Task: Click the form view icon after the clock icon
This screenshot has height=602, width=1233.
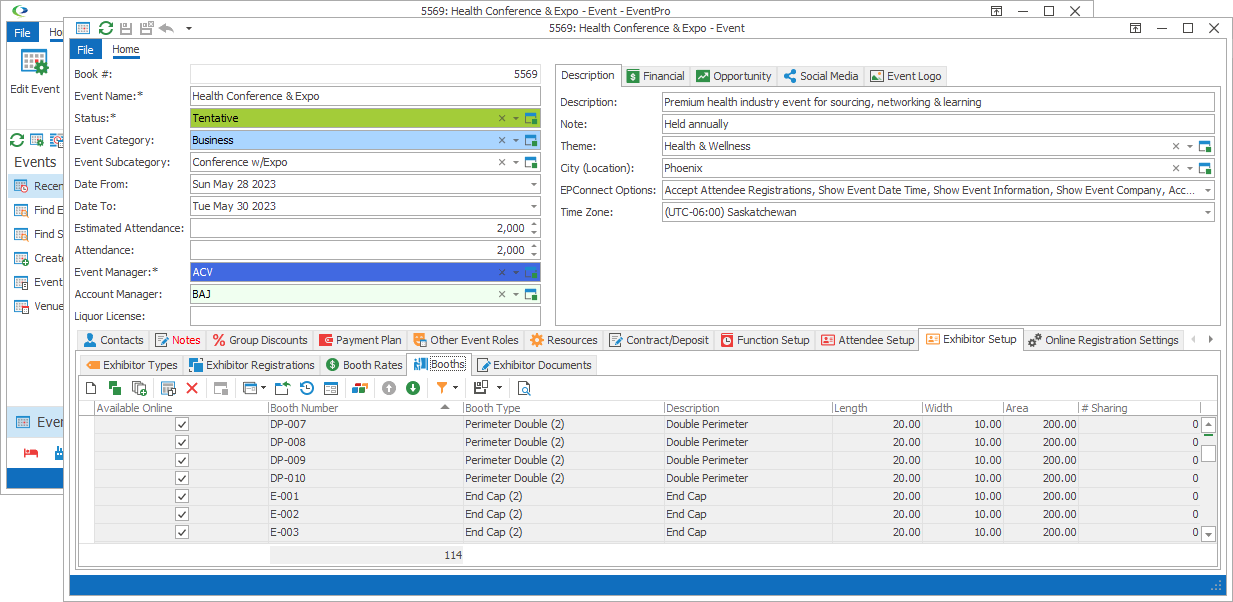Action: tap(331, 388)
